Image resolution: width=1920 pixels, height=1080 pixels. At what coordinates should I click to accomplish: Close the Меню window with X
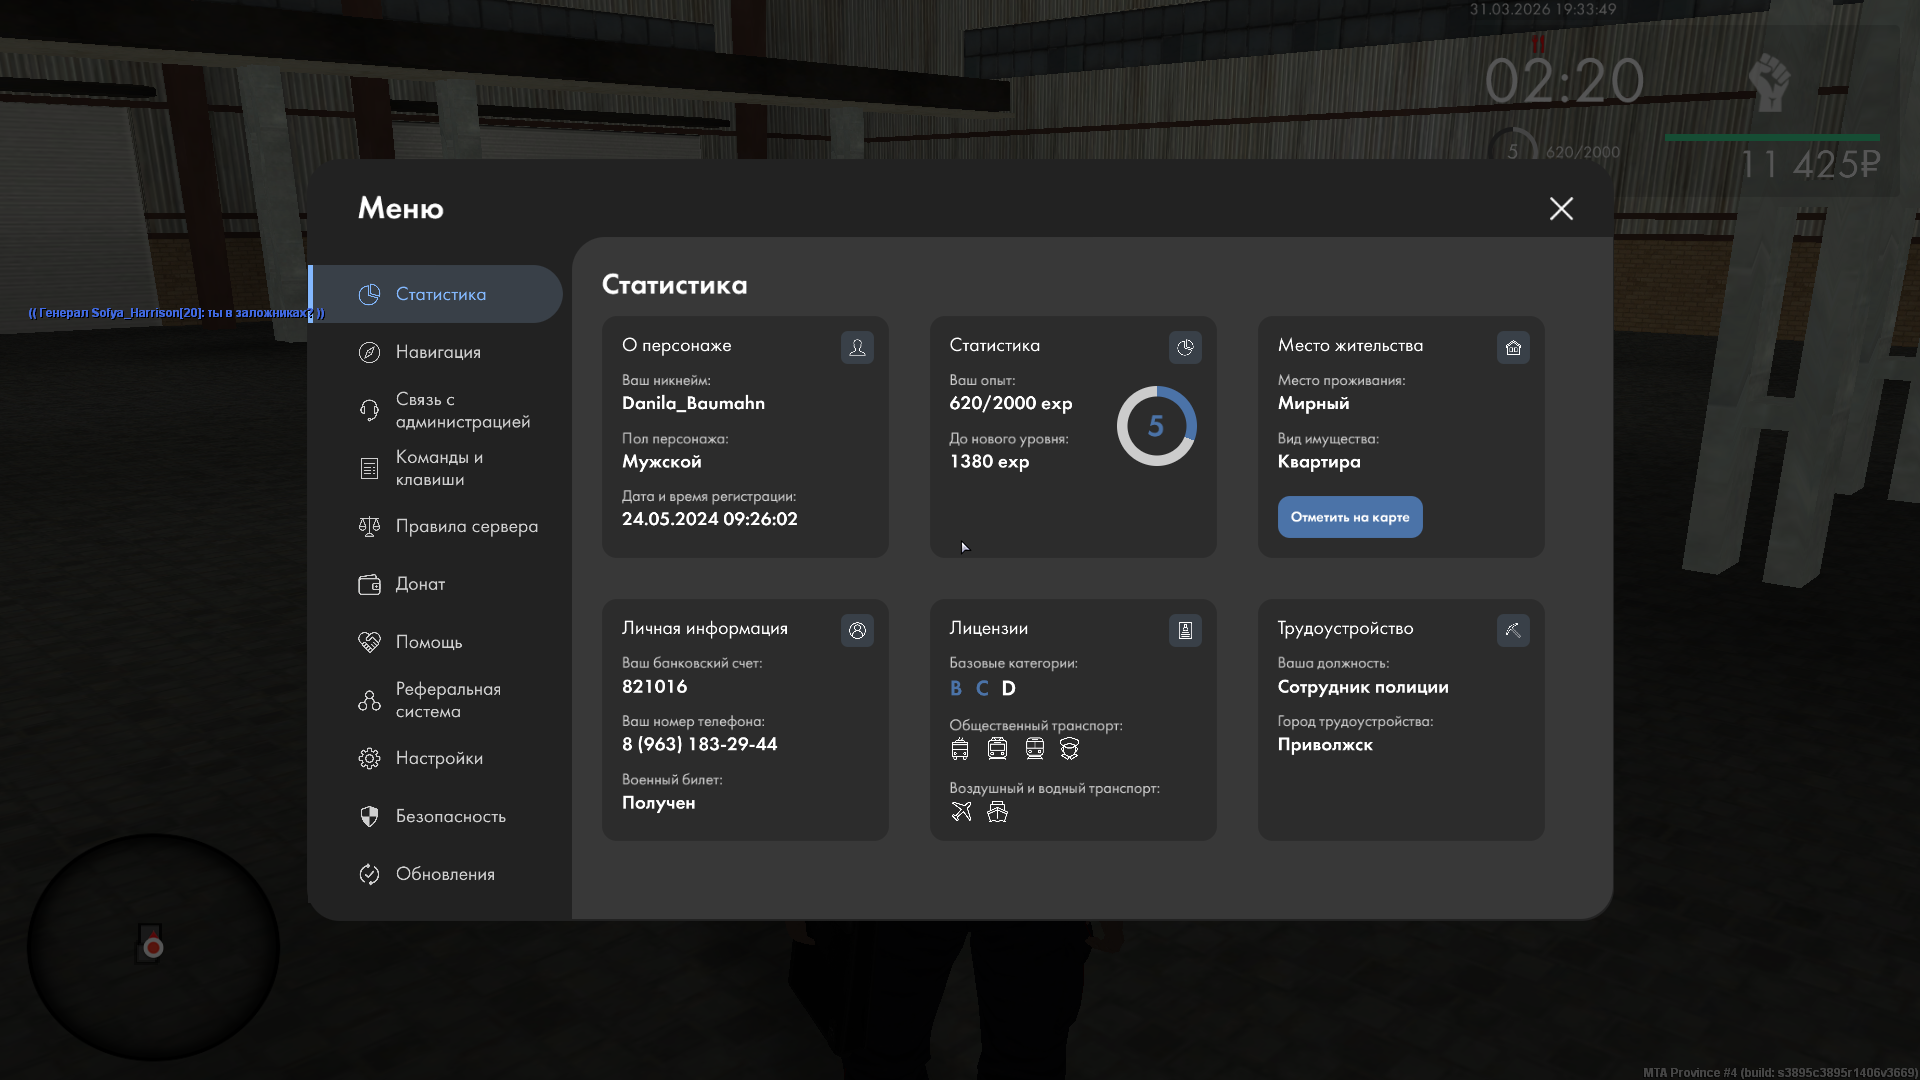(1561, 208)
